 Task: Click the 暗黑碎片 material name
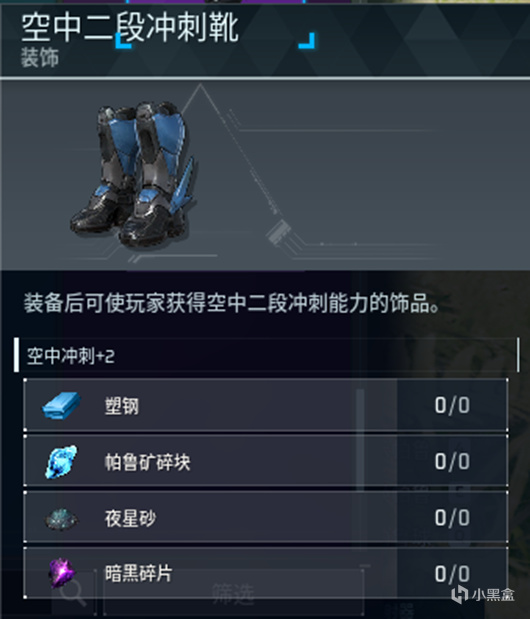tap(139, 574)
